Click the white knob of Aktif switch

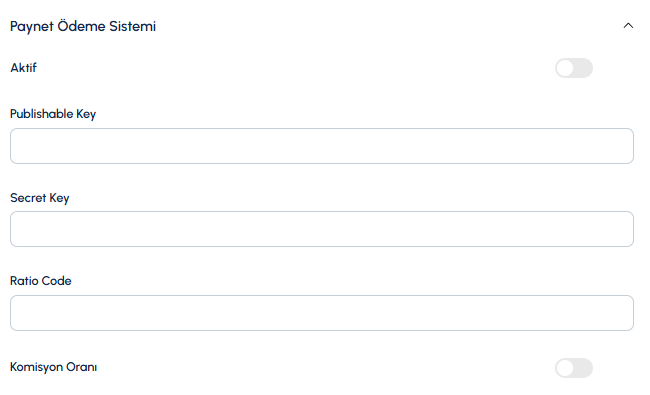[565, 68]
